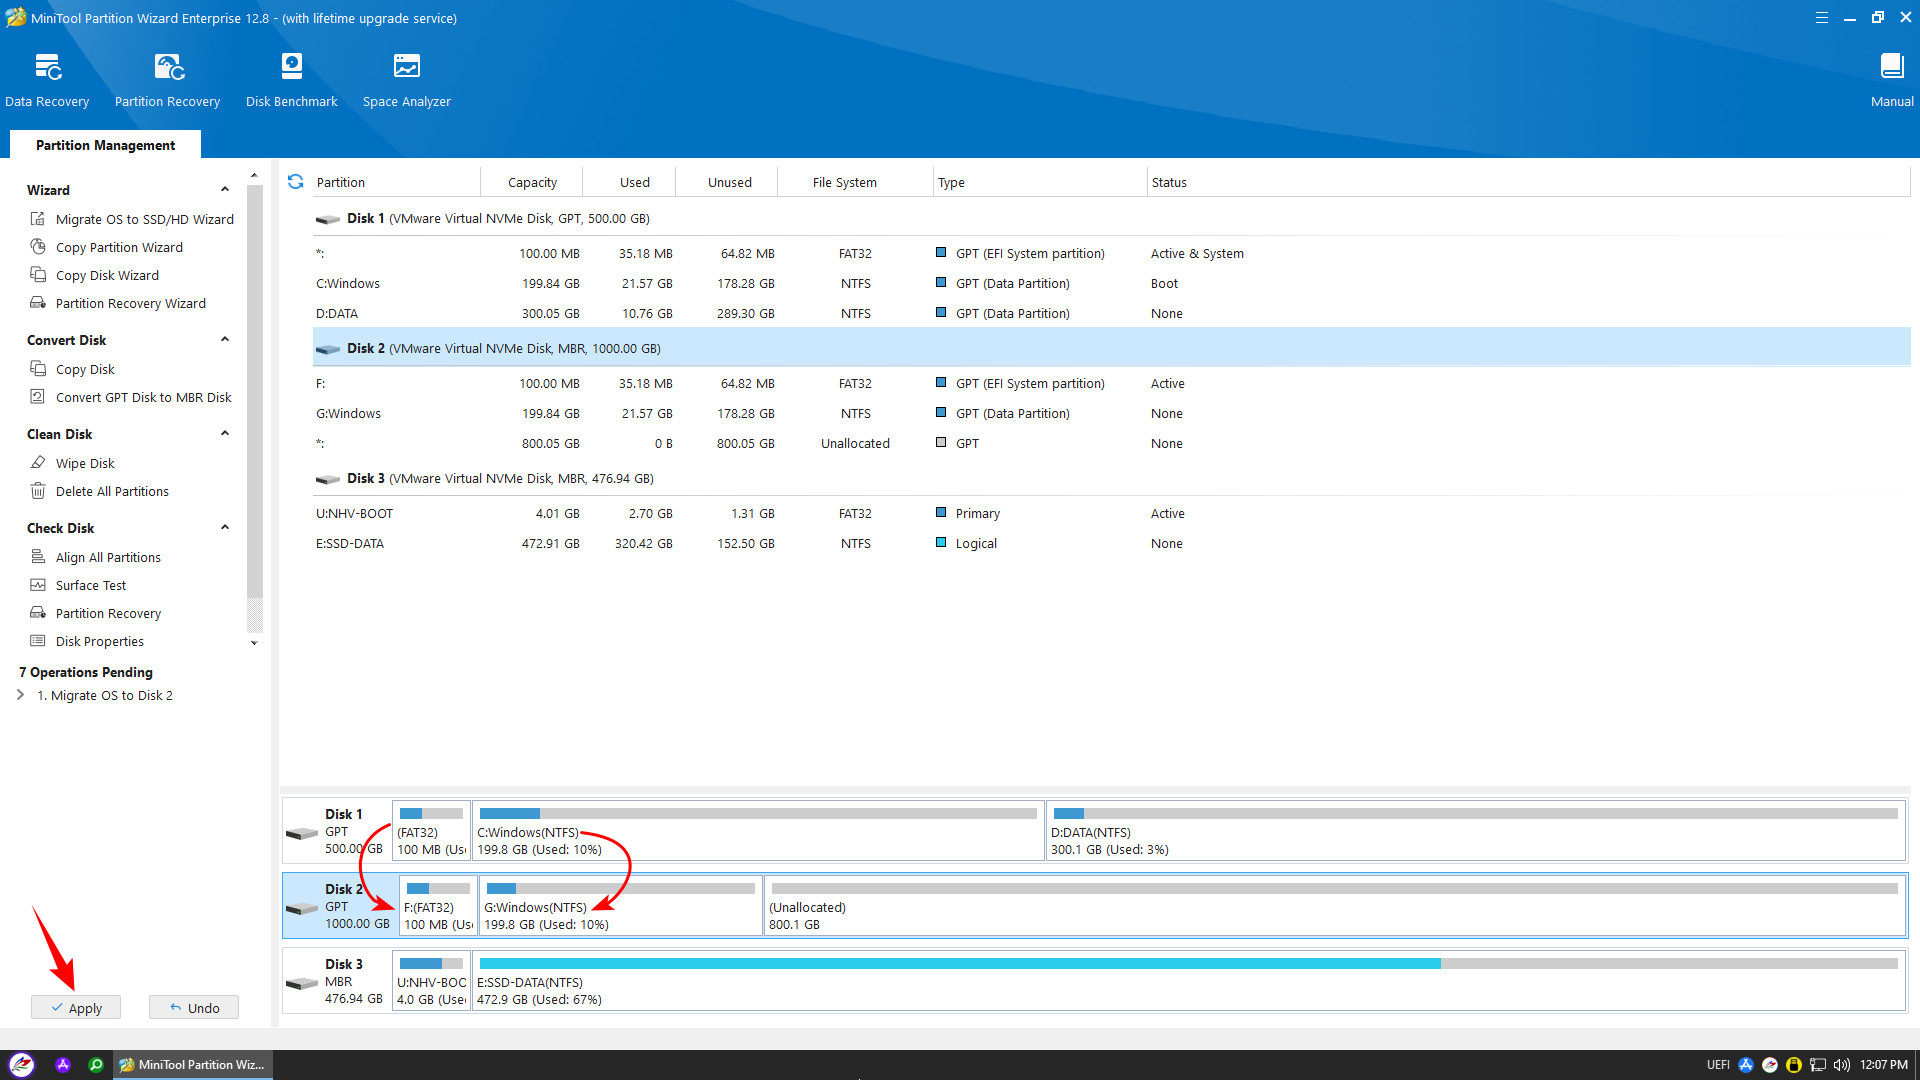Image resolution: width=1920 pixels, height=1080 pixels.
Task: Select Surface Test option
Action: coord(91,585)
